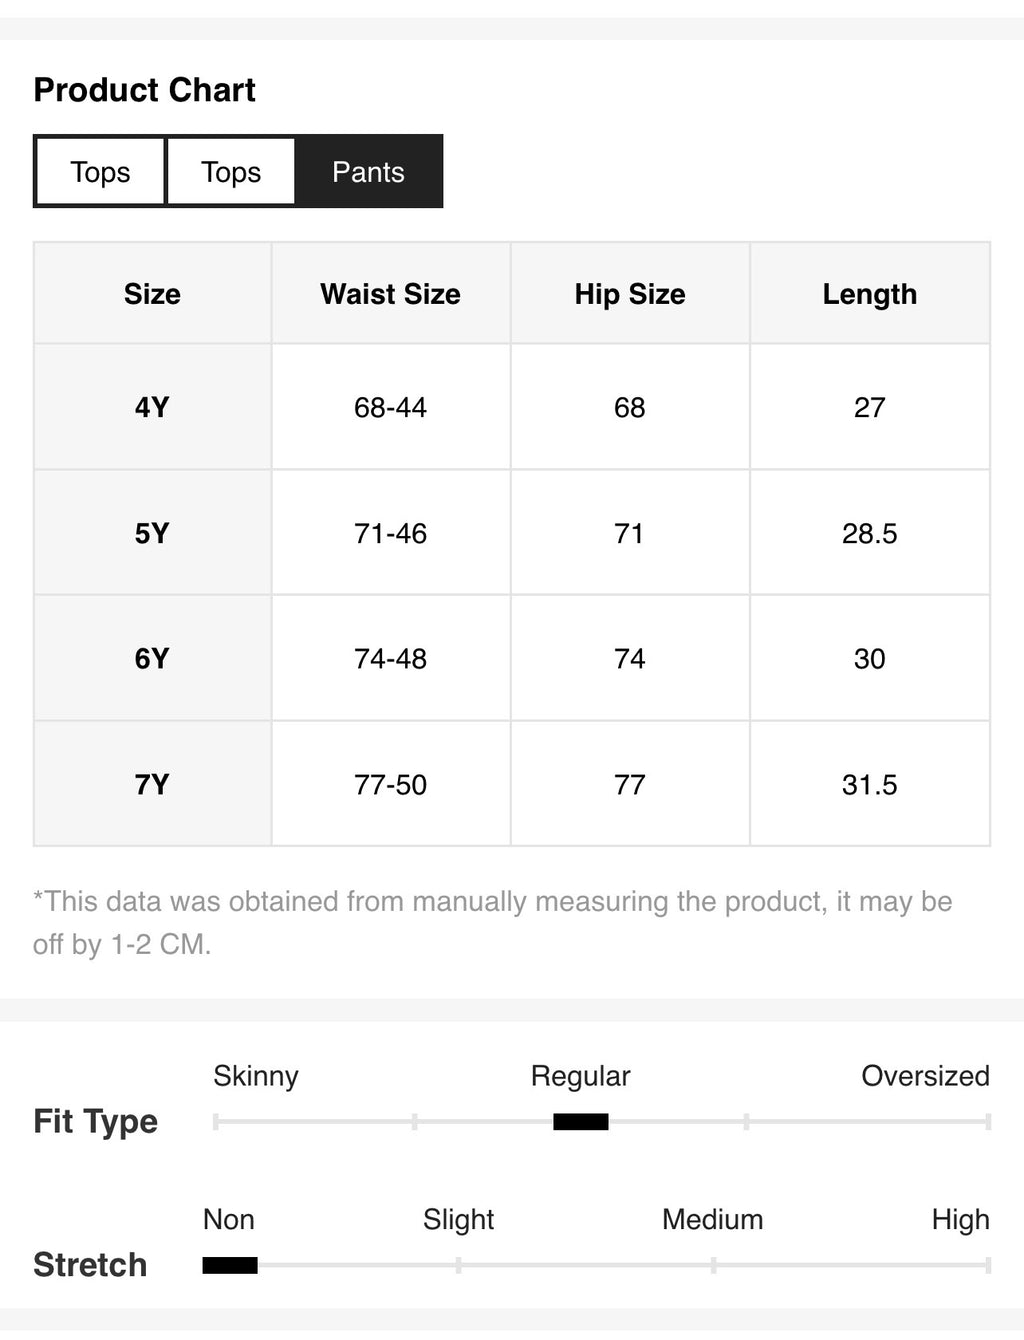
Task: Click the High stretch label
Action: point(960,1220)
